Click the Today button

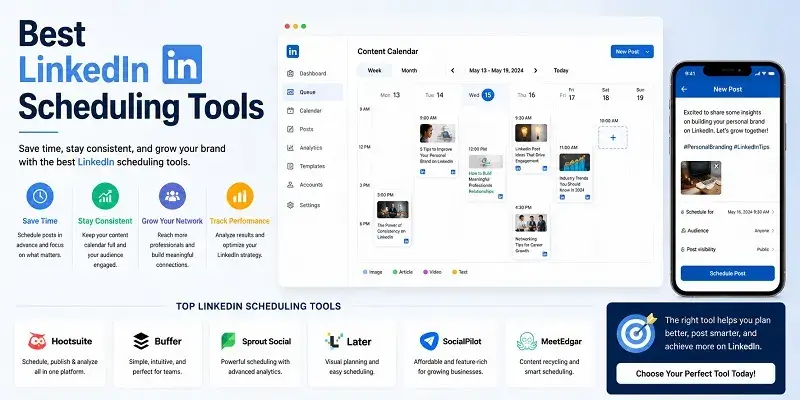561,70
